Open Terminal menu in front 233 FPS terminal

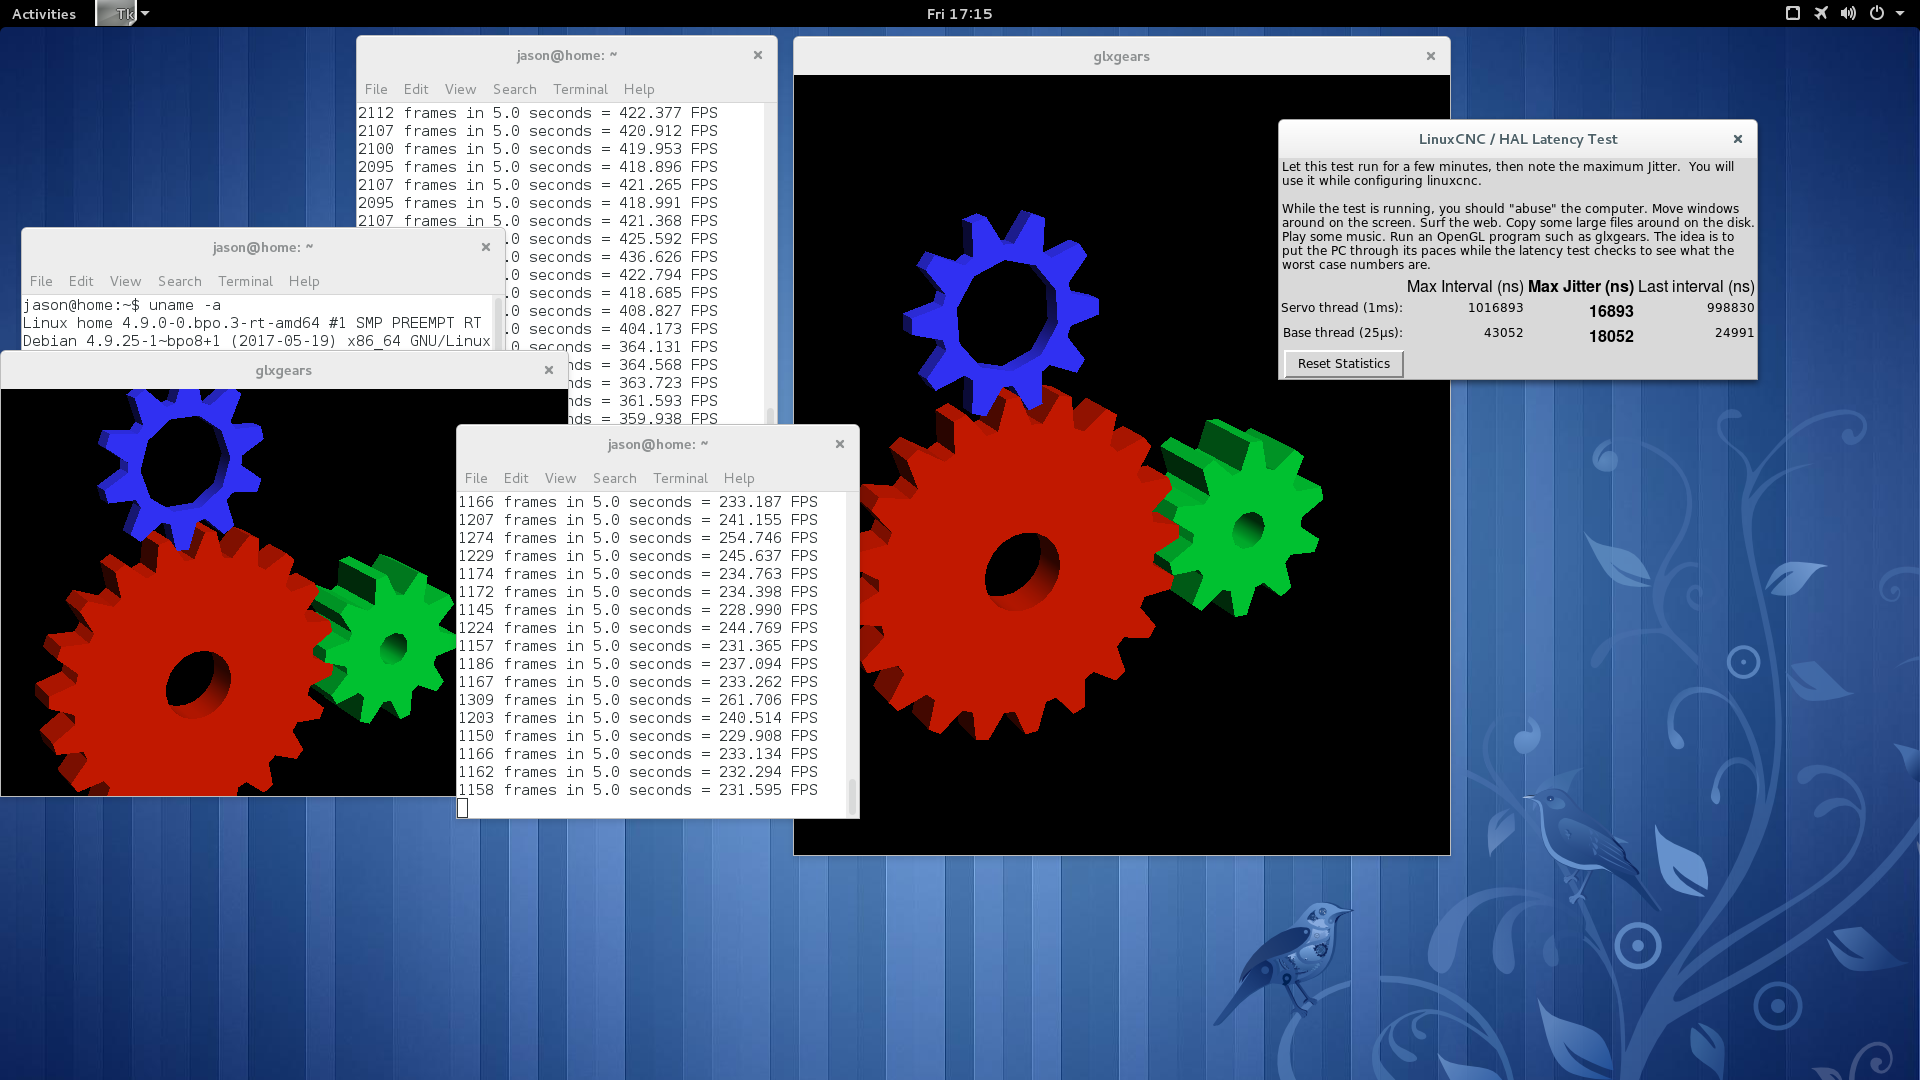coord(680,478)
